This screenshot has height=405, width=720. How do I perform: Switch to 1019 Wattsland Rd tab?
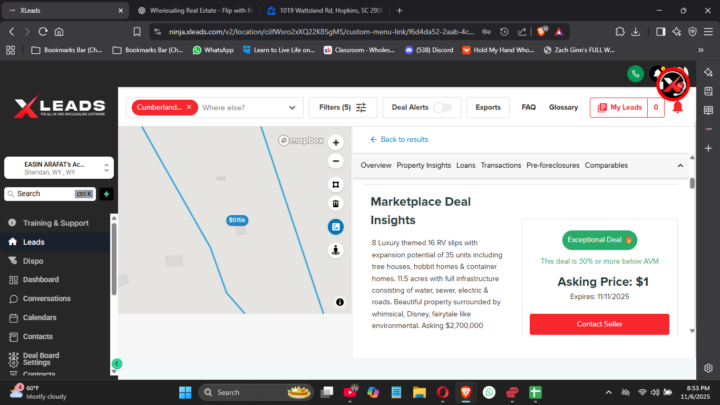tap(326, 11)
